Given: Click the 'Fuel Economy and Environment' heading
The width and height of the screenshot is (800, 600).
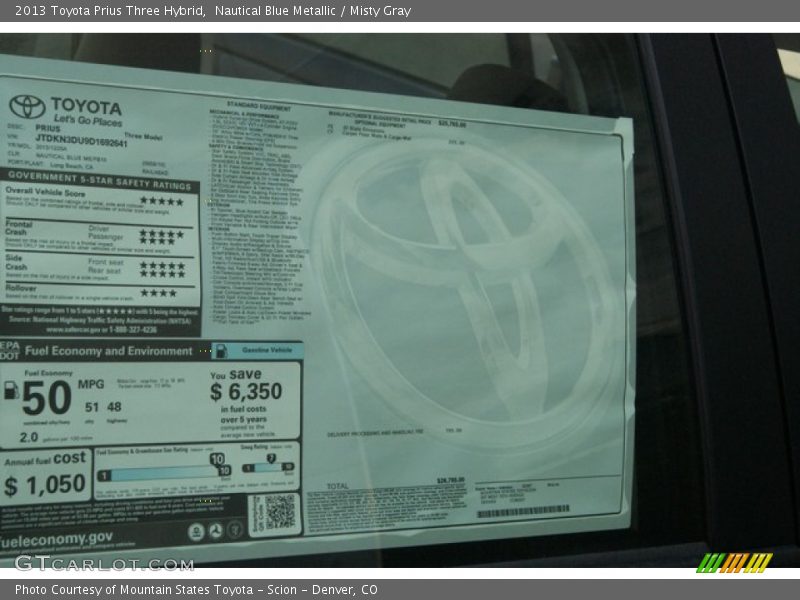Looking at the screenshot, I should (109, 351).
